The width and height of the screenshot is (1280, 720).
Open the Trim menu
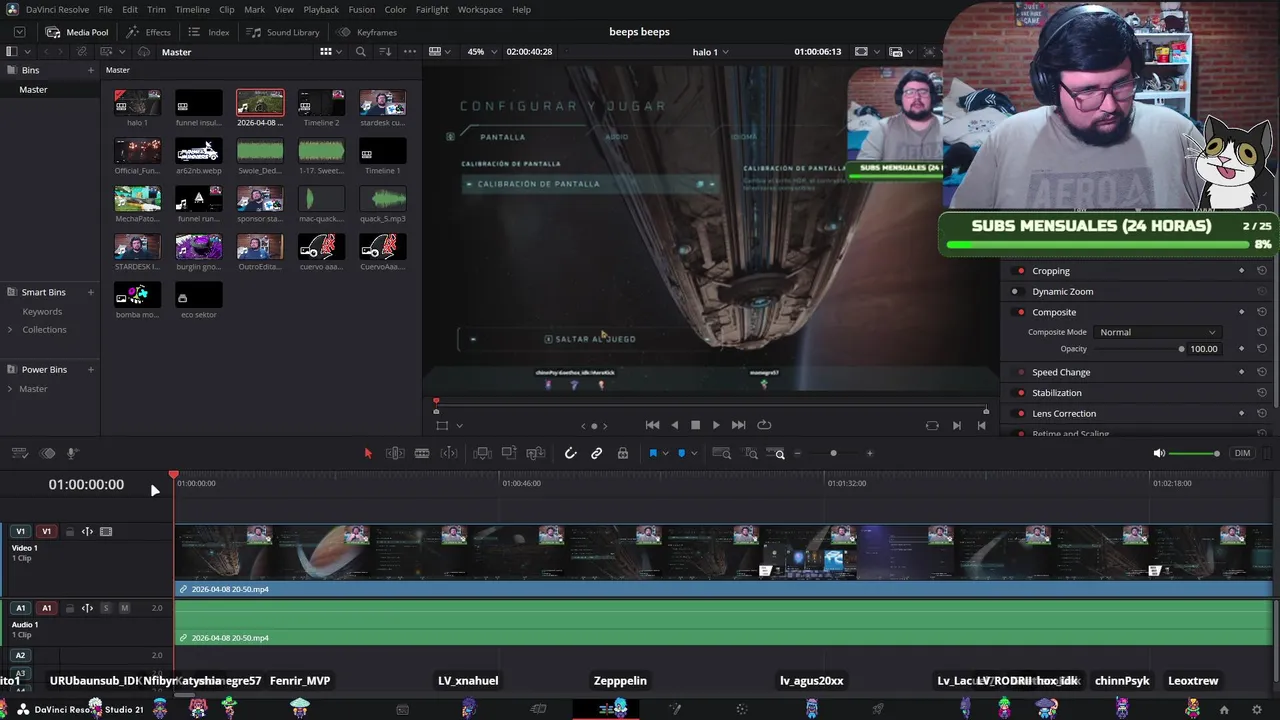click(x=156, y=9)
